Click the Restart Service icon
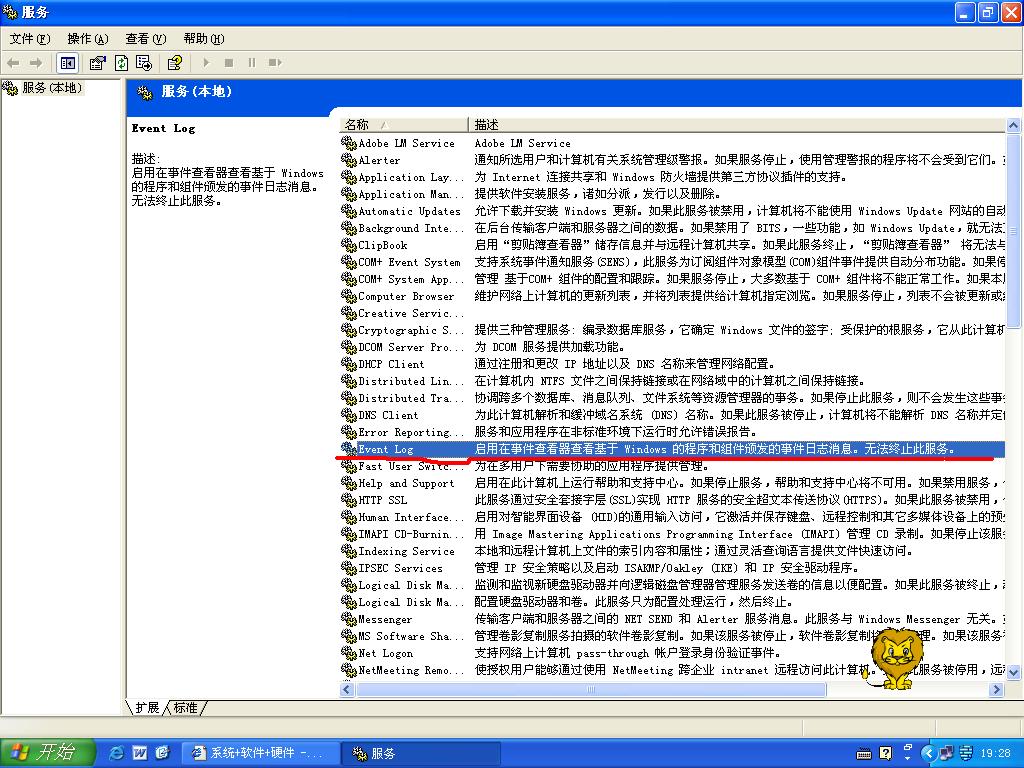 [275, 63]
